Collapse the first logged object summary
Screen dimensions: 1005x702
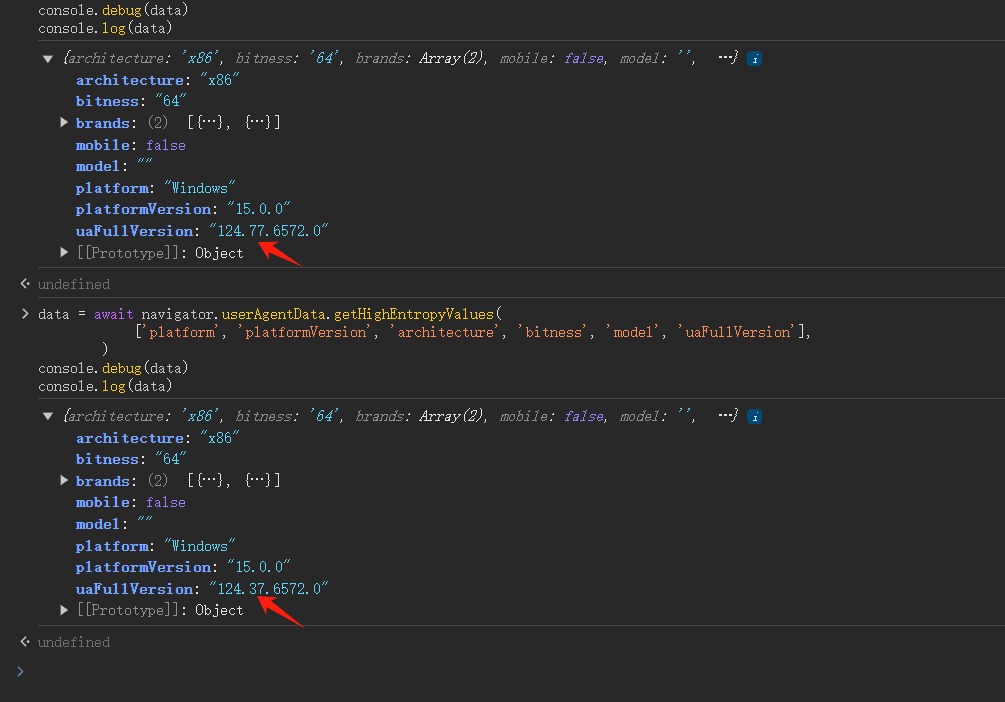pos(47,59)
